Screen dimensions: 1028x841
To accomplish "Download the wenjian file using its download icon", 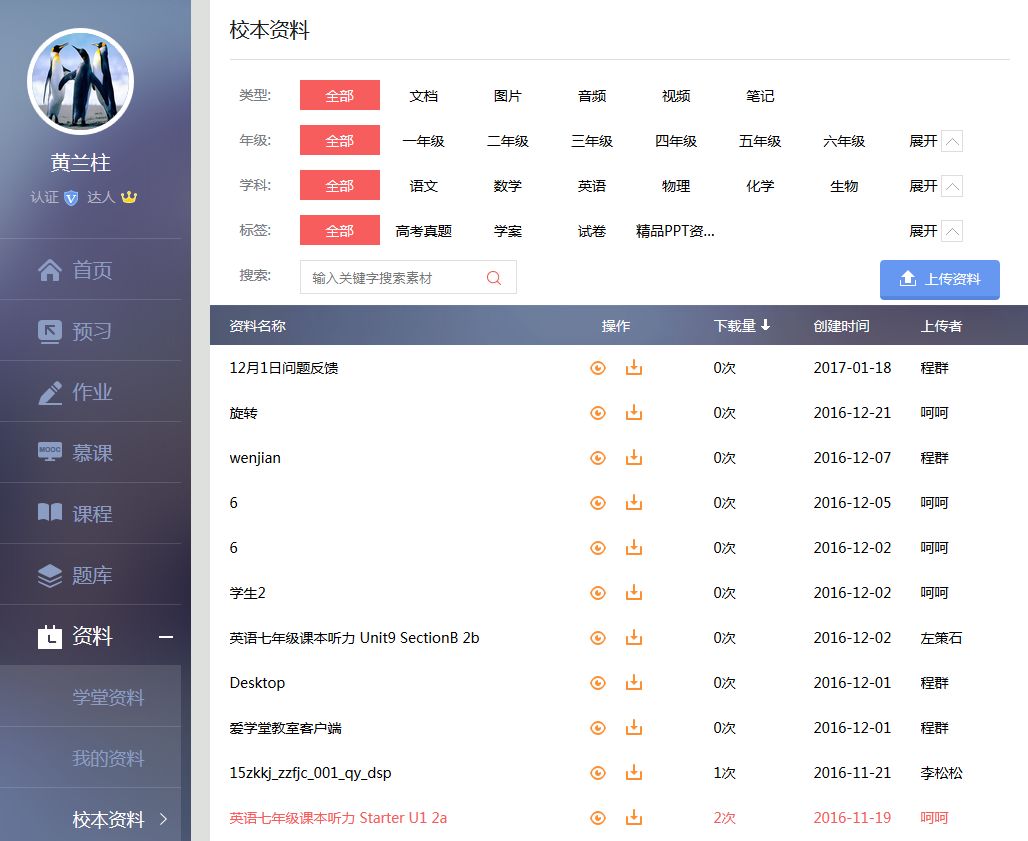I will (633, 457).
